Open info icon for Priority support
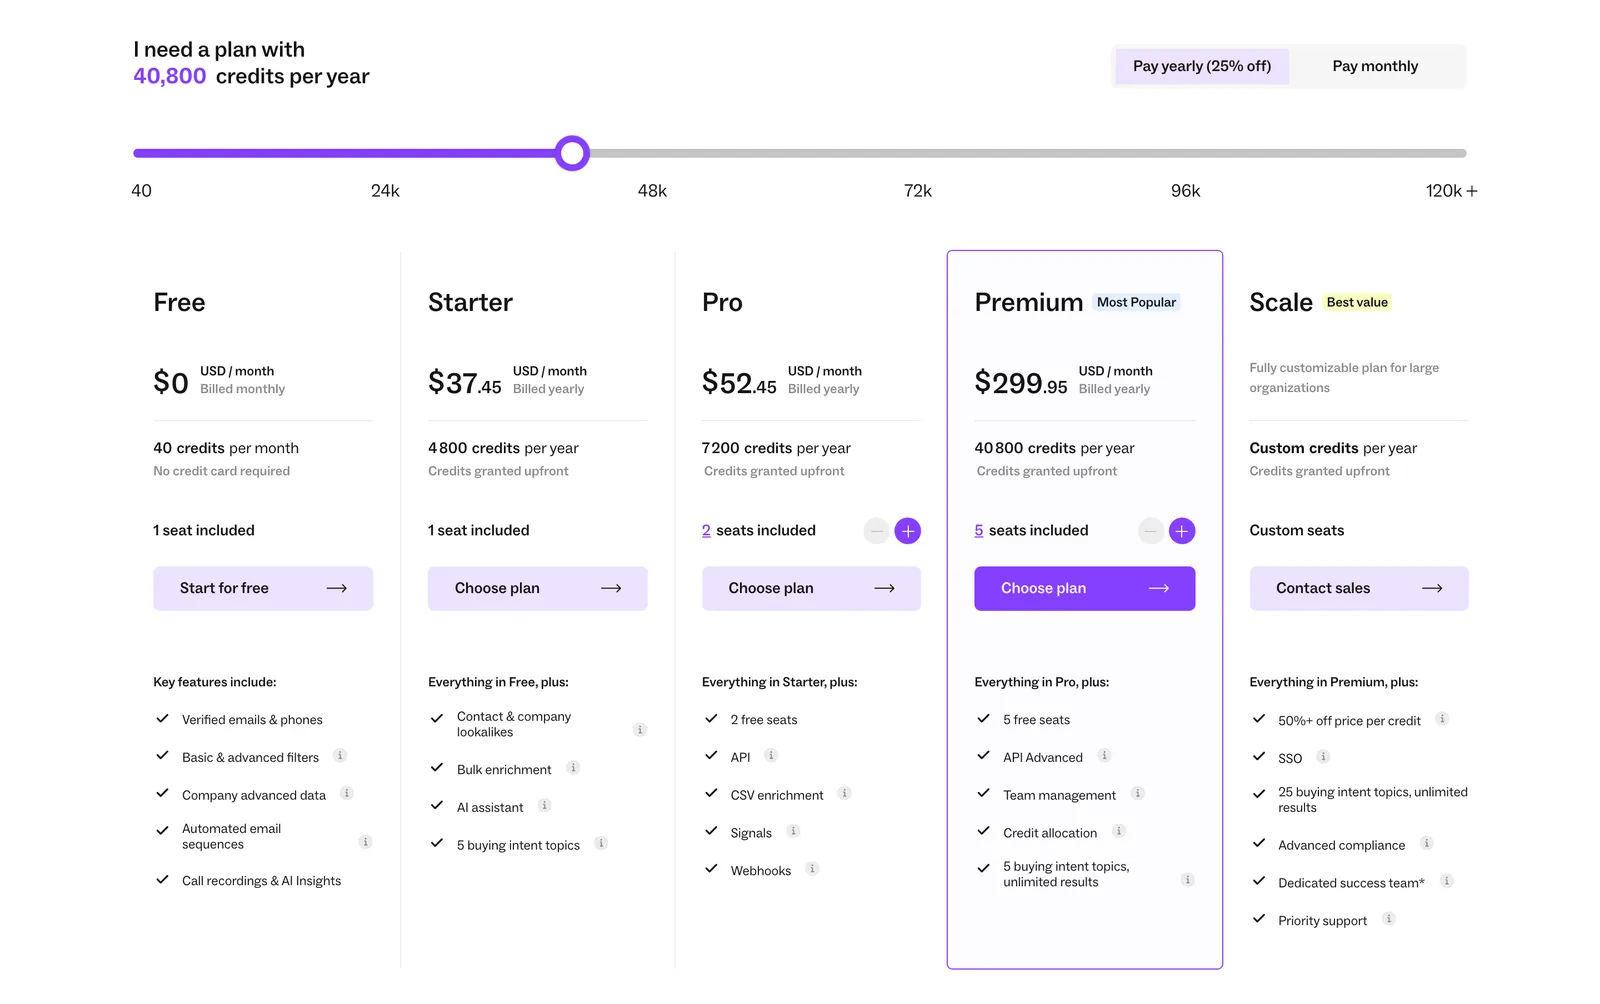This screenshot has height=1004, width=1600. click(x=1388, y=919)
